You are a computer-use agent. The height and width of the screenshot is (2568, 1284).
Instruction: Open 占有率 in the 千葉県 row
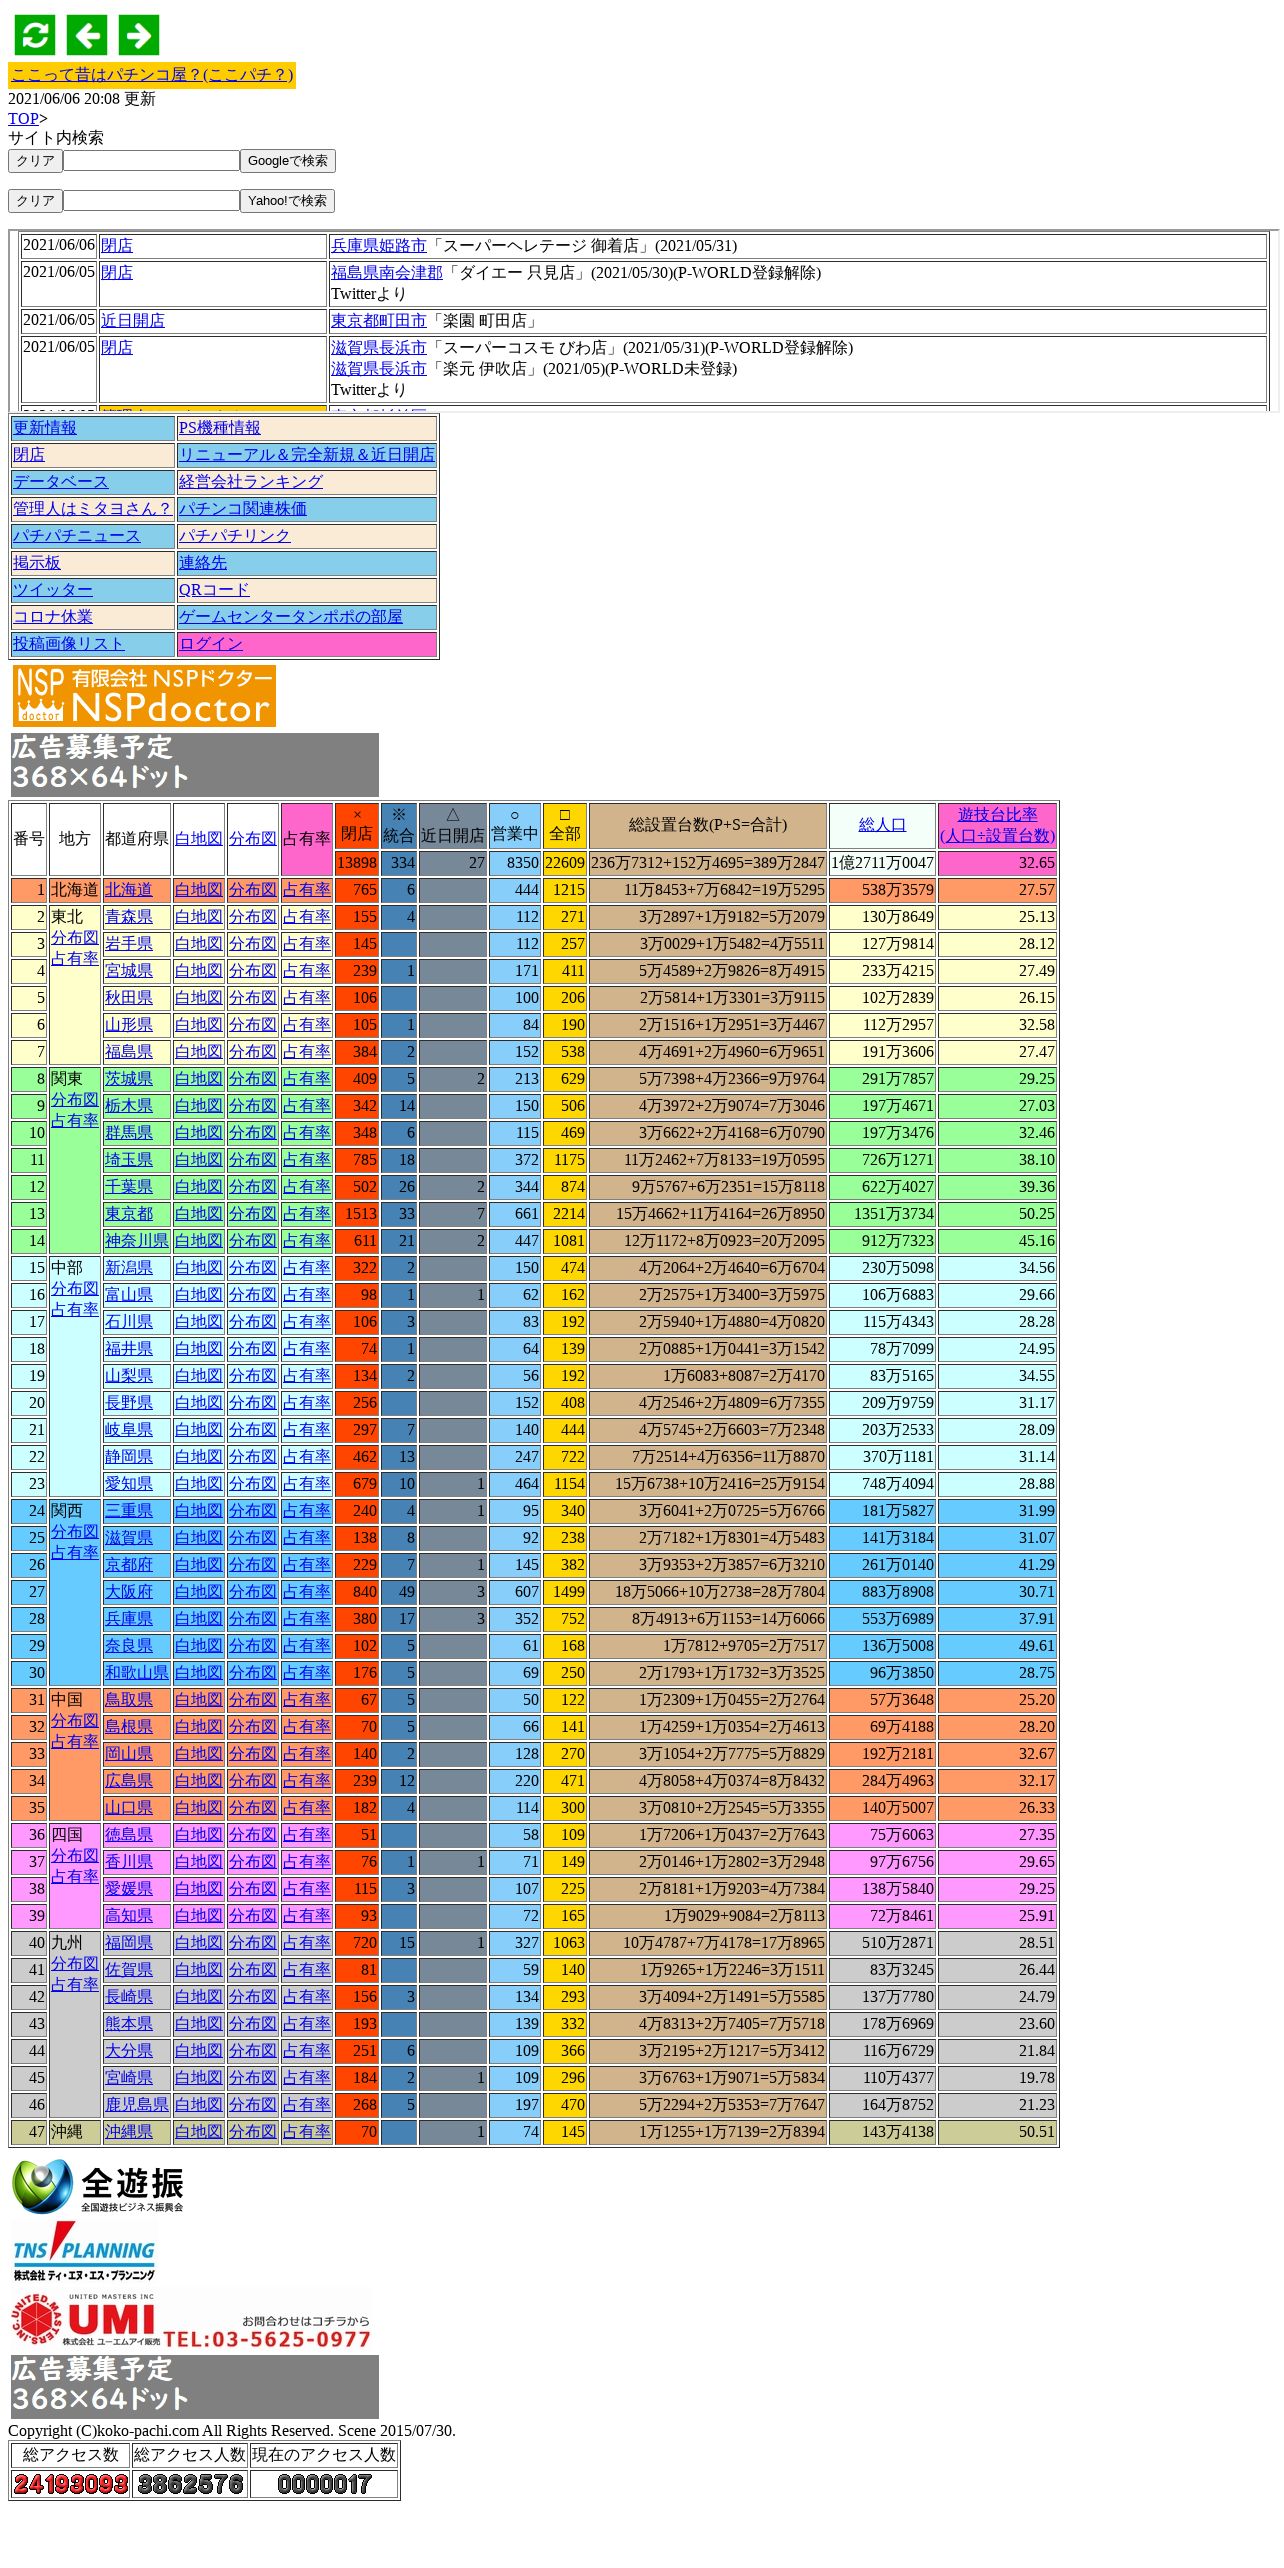307,1187
